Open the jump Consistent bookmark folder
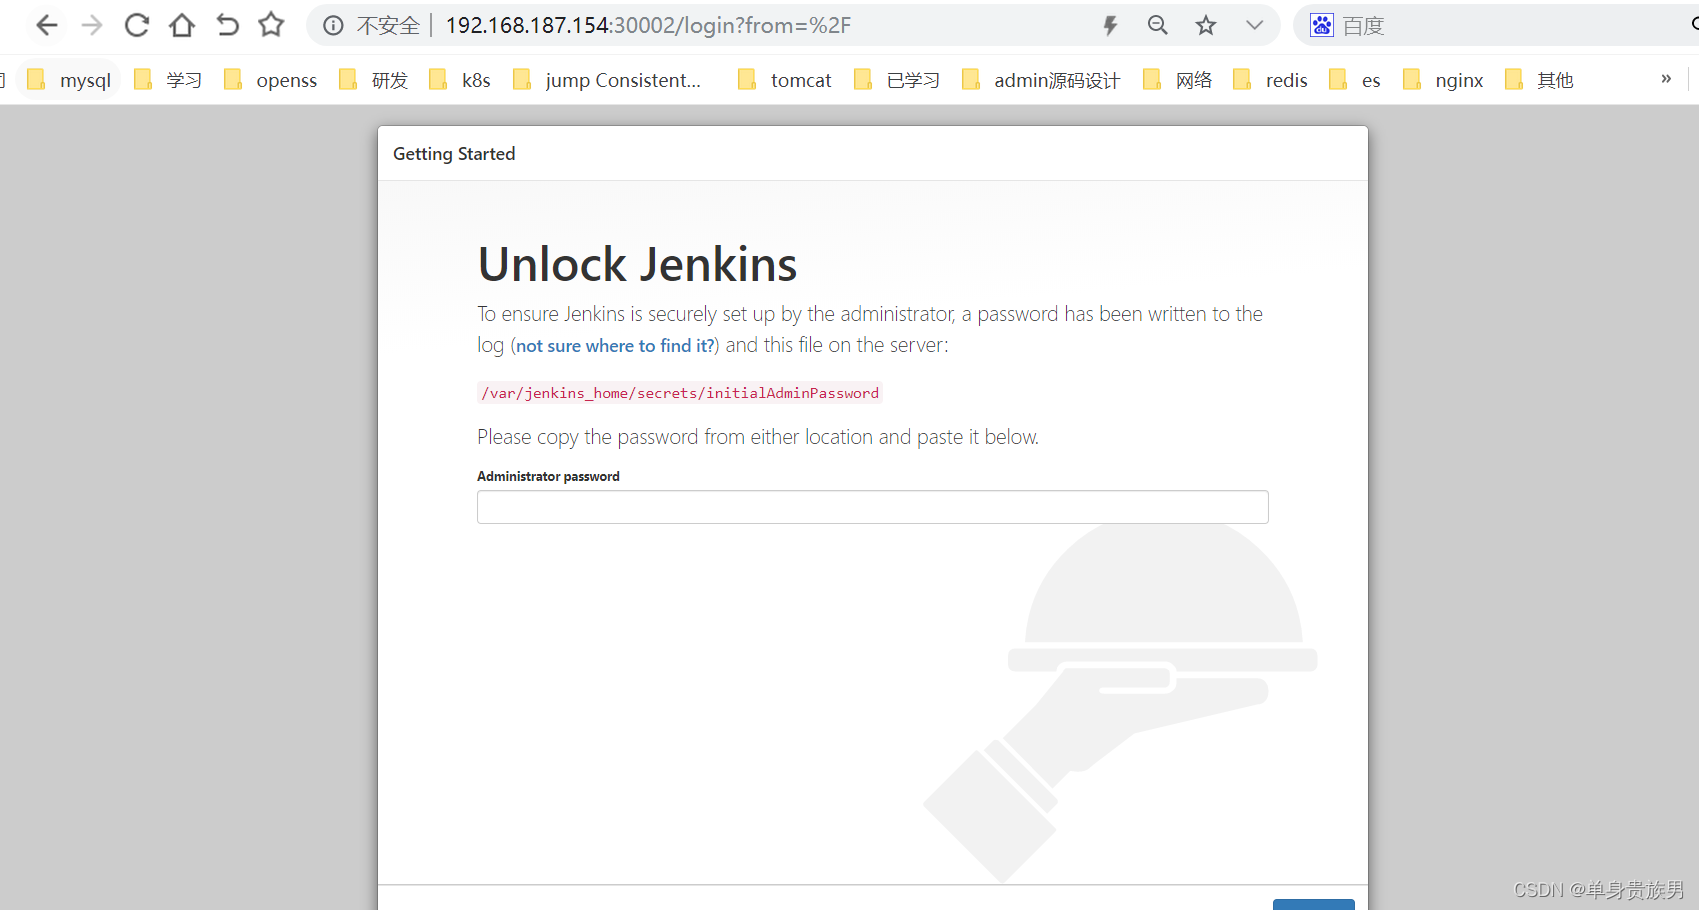1699x910 pixels. (x=607, y=80)
